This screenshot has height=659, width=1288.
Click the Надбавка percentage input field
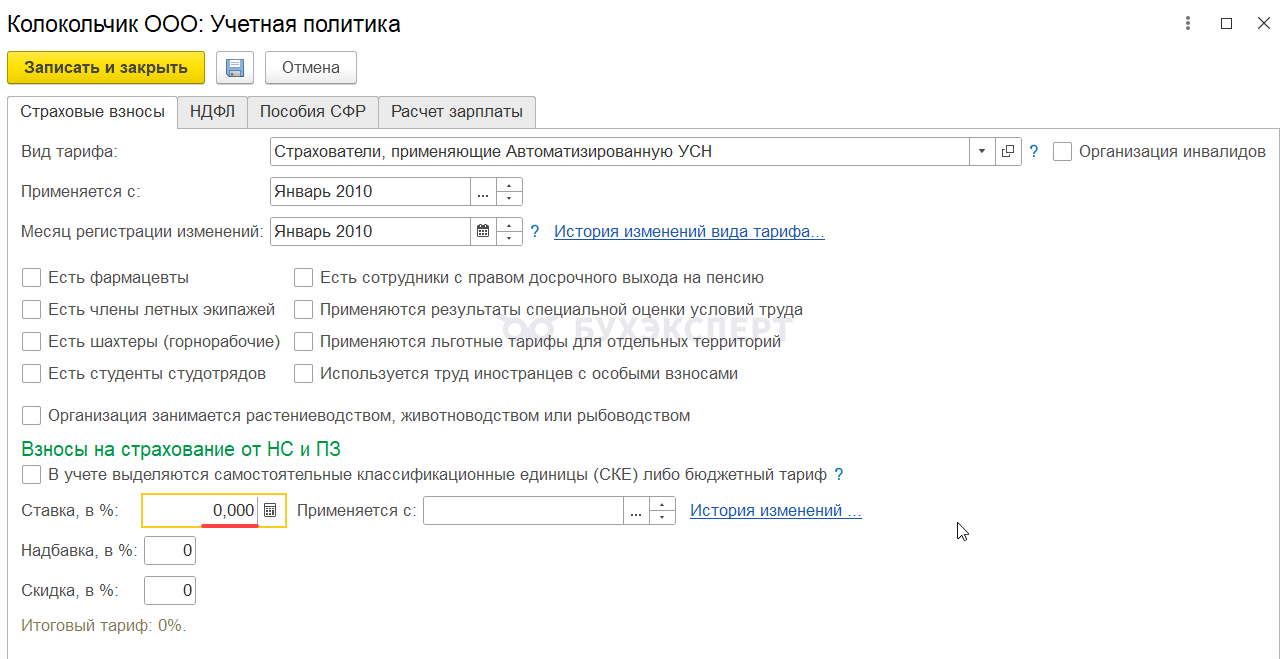pyautogui.click(x=170, y=551)
